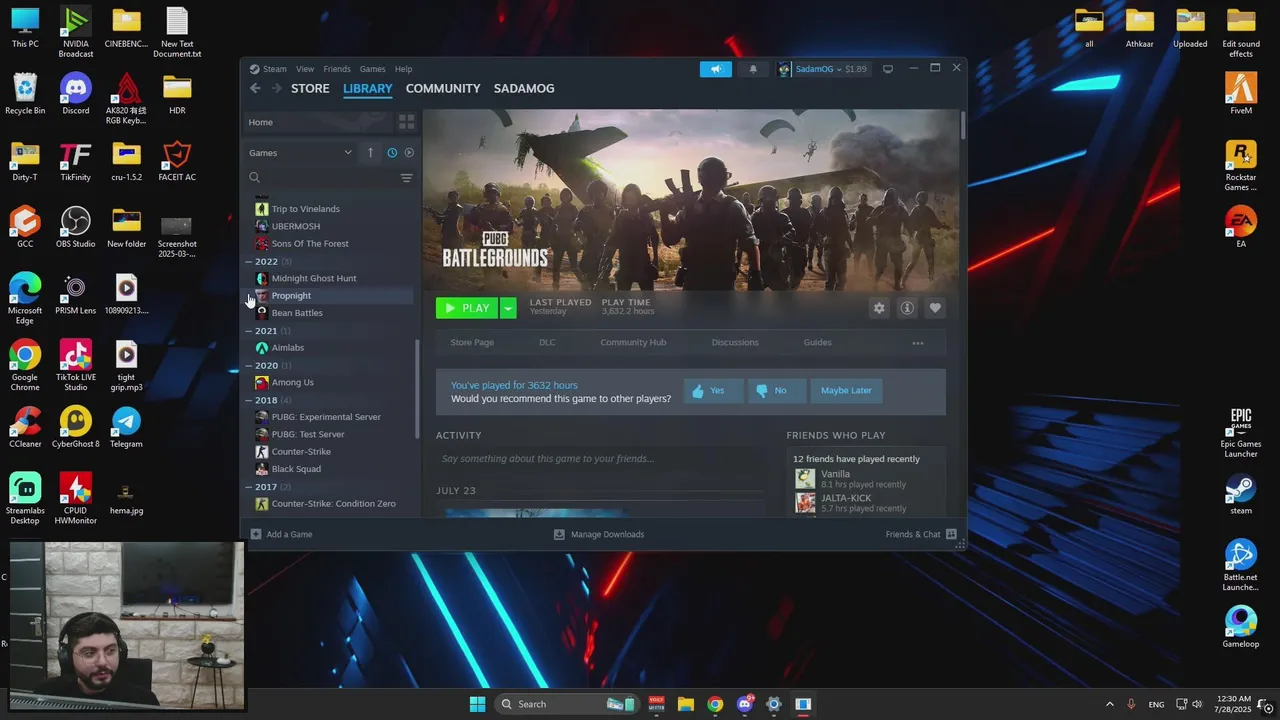
Task: Go to the COMMUNITY tab
Action: tap(443, 88)
